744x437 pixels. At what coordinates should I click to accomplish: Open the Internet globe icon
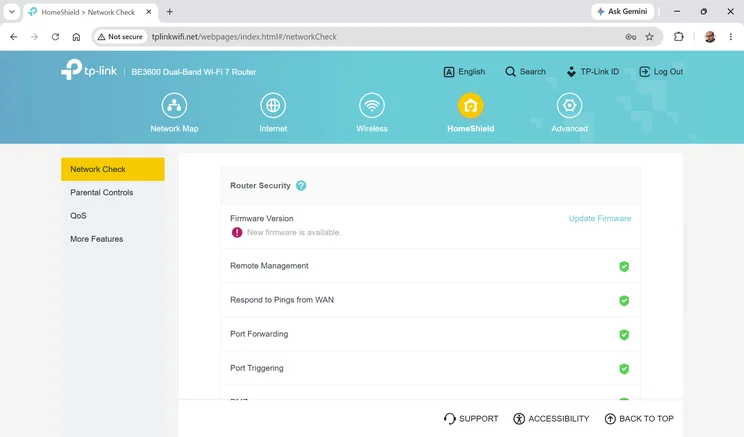273,105
